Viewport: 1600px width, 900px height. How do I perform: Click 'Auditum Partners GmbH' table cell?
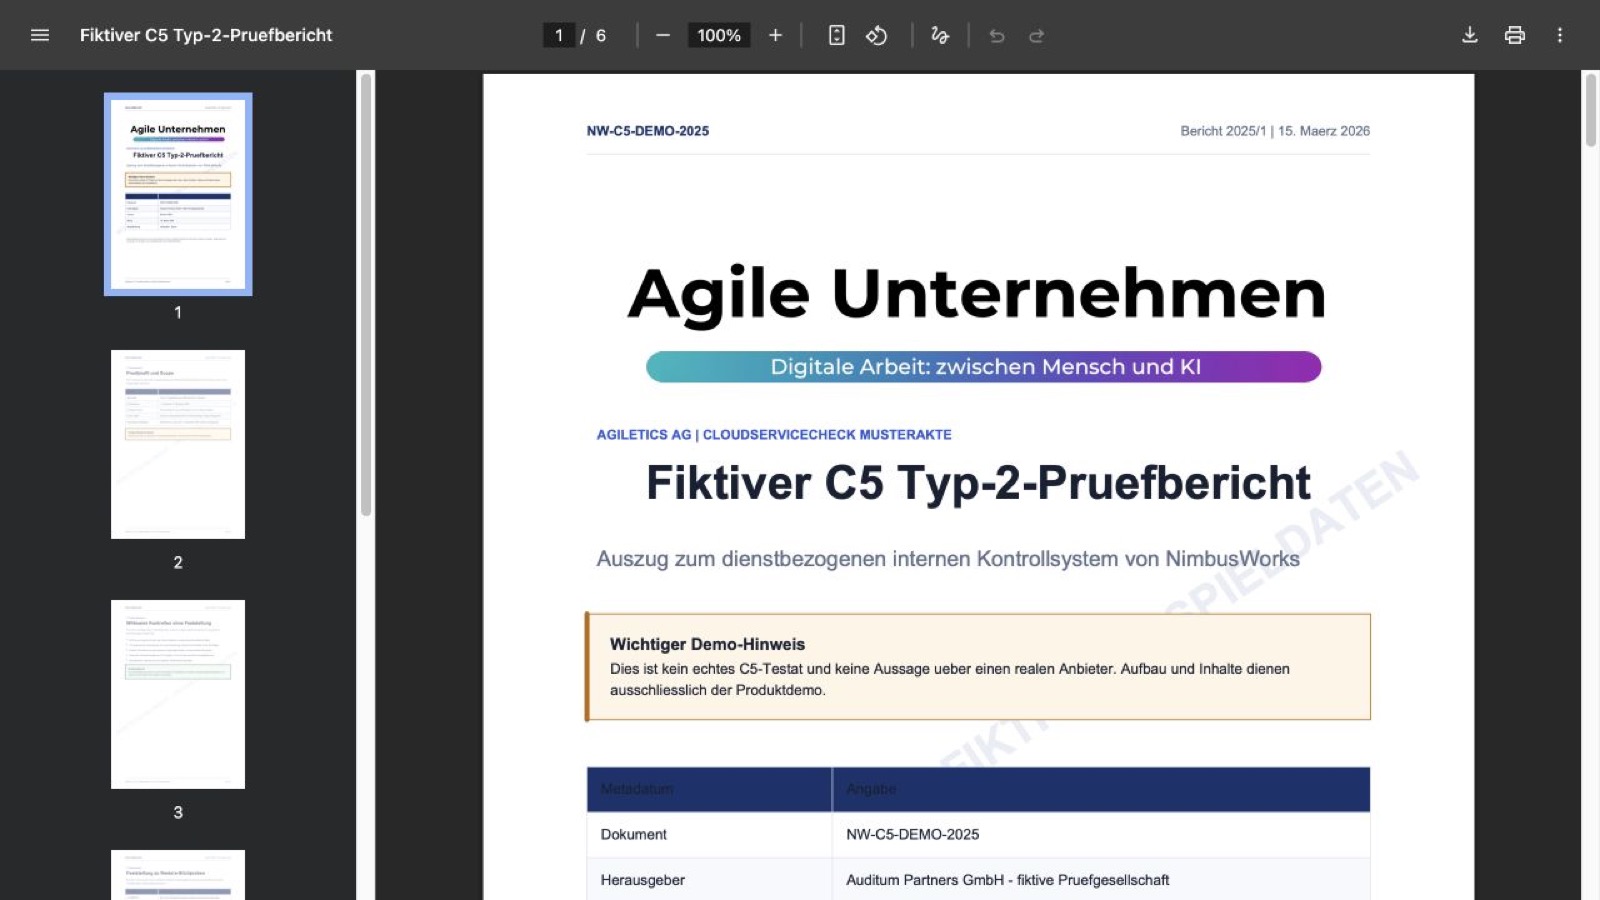click(x=1101, y=880)
